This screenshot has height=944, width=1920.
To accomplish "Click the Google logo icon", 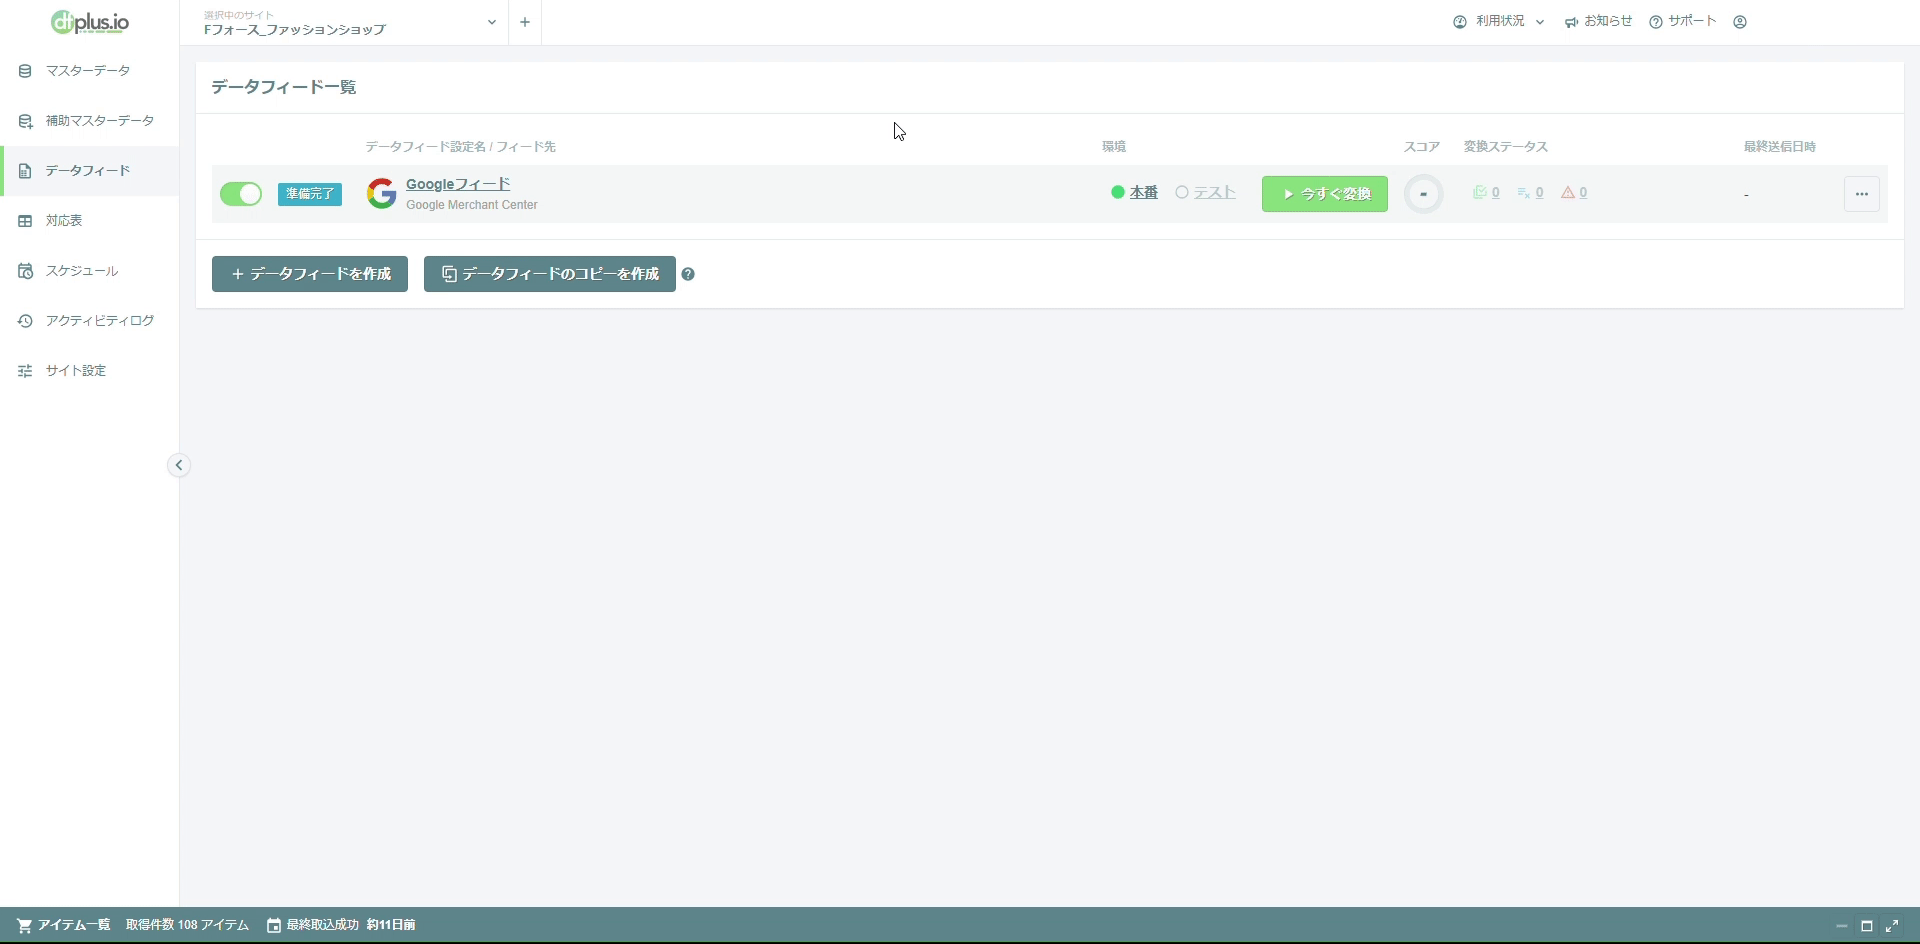I will 381,194.
